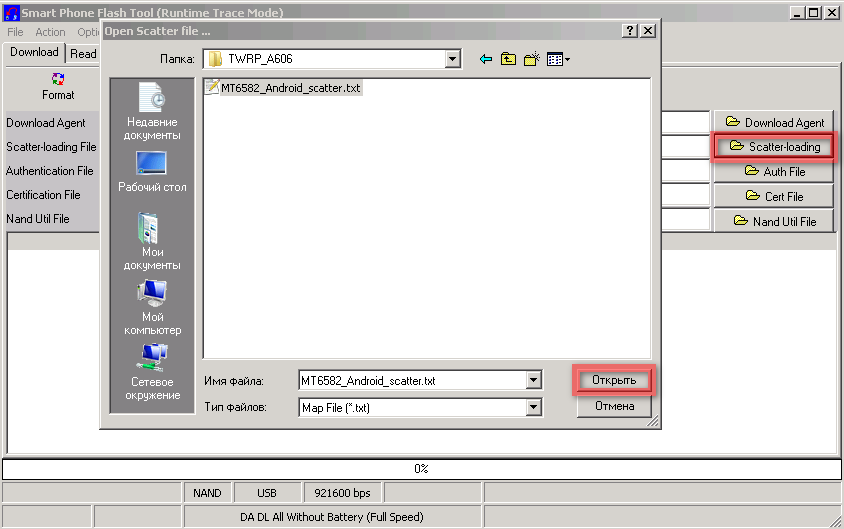Go back using the blue arrow icon

486,59
